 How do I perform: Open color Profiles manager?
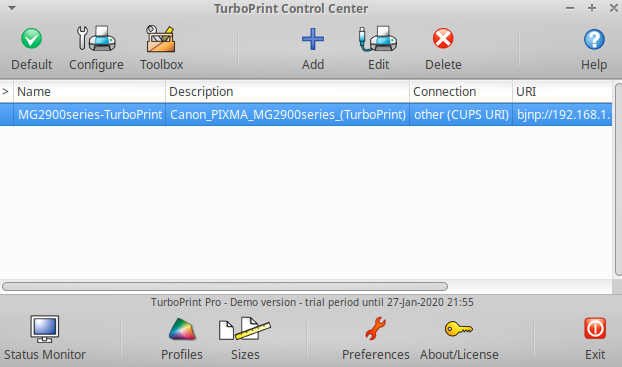pos(182,338)
